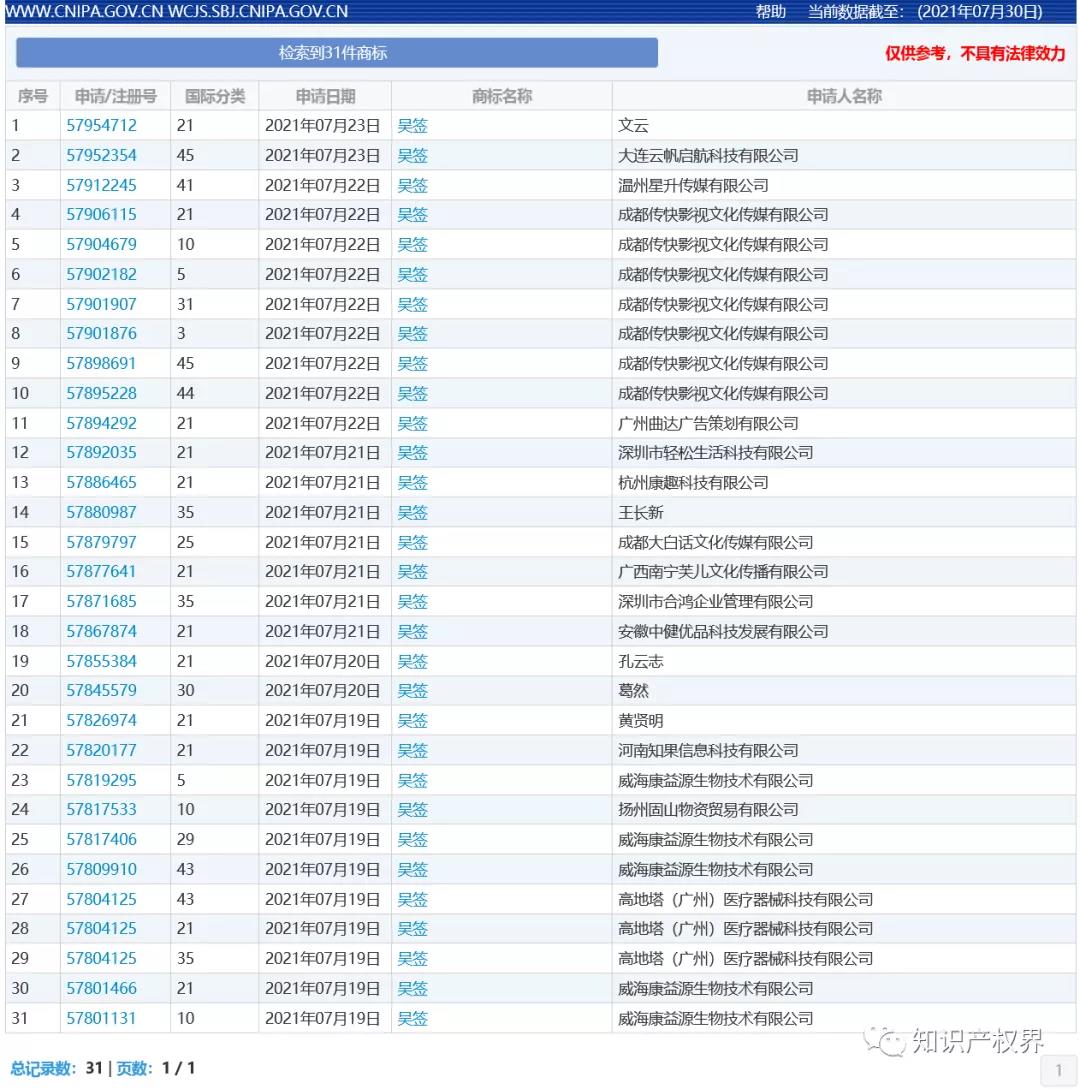This screenshot has height=1089, width=1080.
Task: Open 吴签 trademark for 深圳市合鸿企业管理有限公司
Action: [x=413, y=601]
